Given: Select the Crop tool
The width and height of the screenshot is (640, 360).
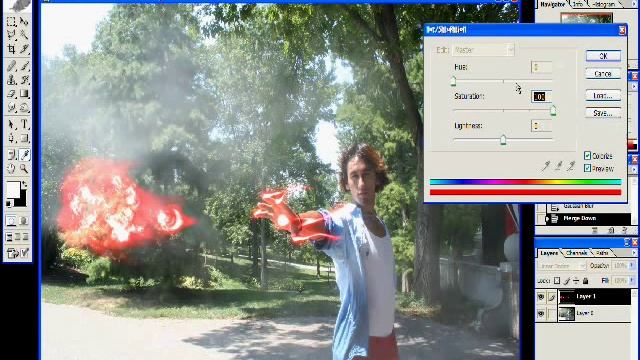Looking at the screenshot, I should (11, 49).
